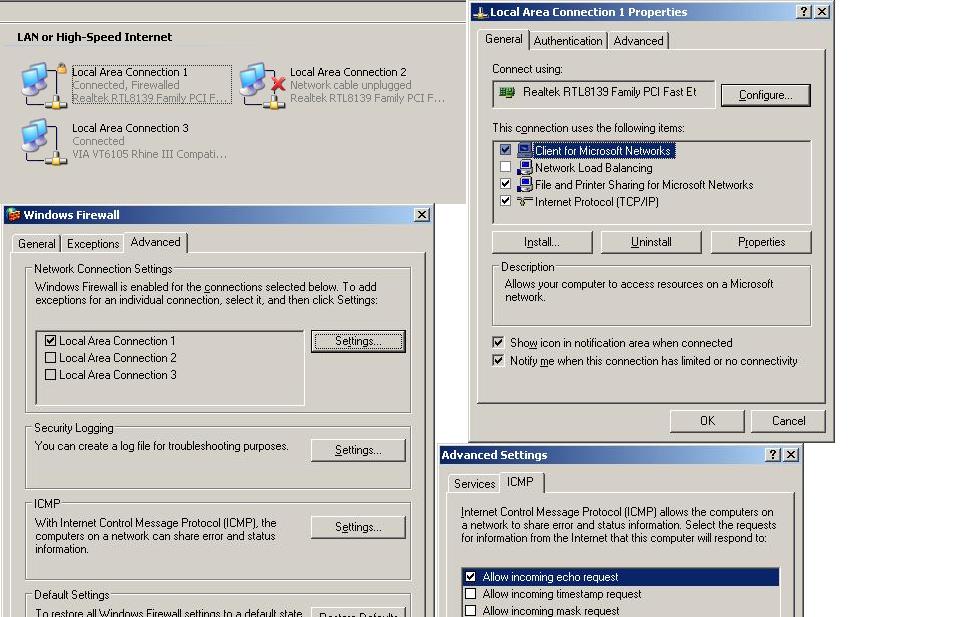The height and width of the screenshot is (617, 956).
Task: Click 'Allow incoming timestamp request' row text
Action: point(562,594)
